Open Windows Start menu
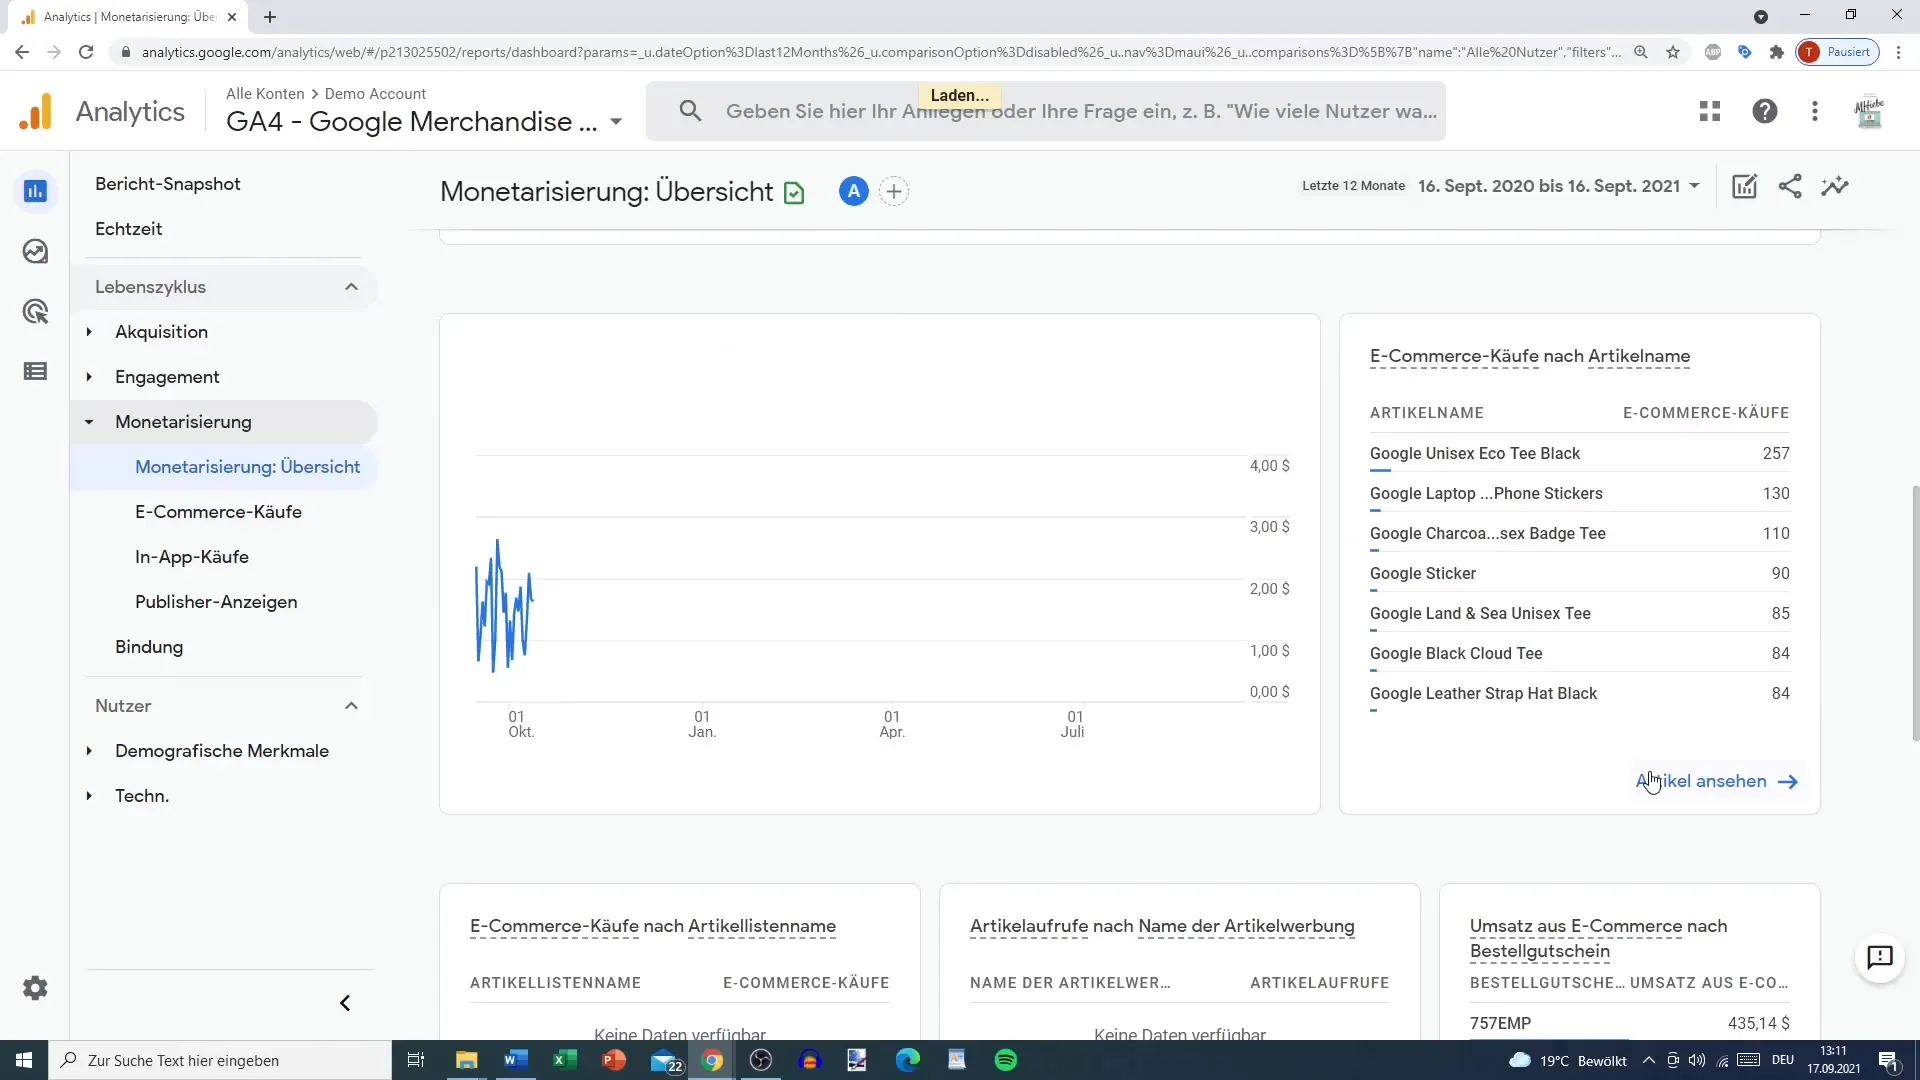The image size is (1920, 1080). click(24, 1060)
